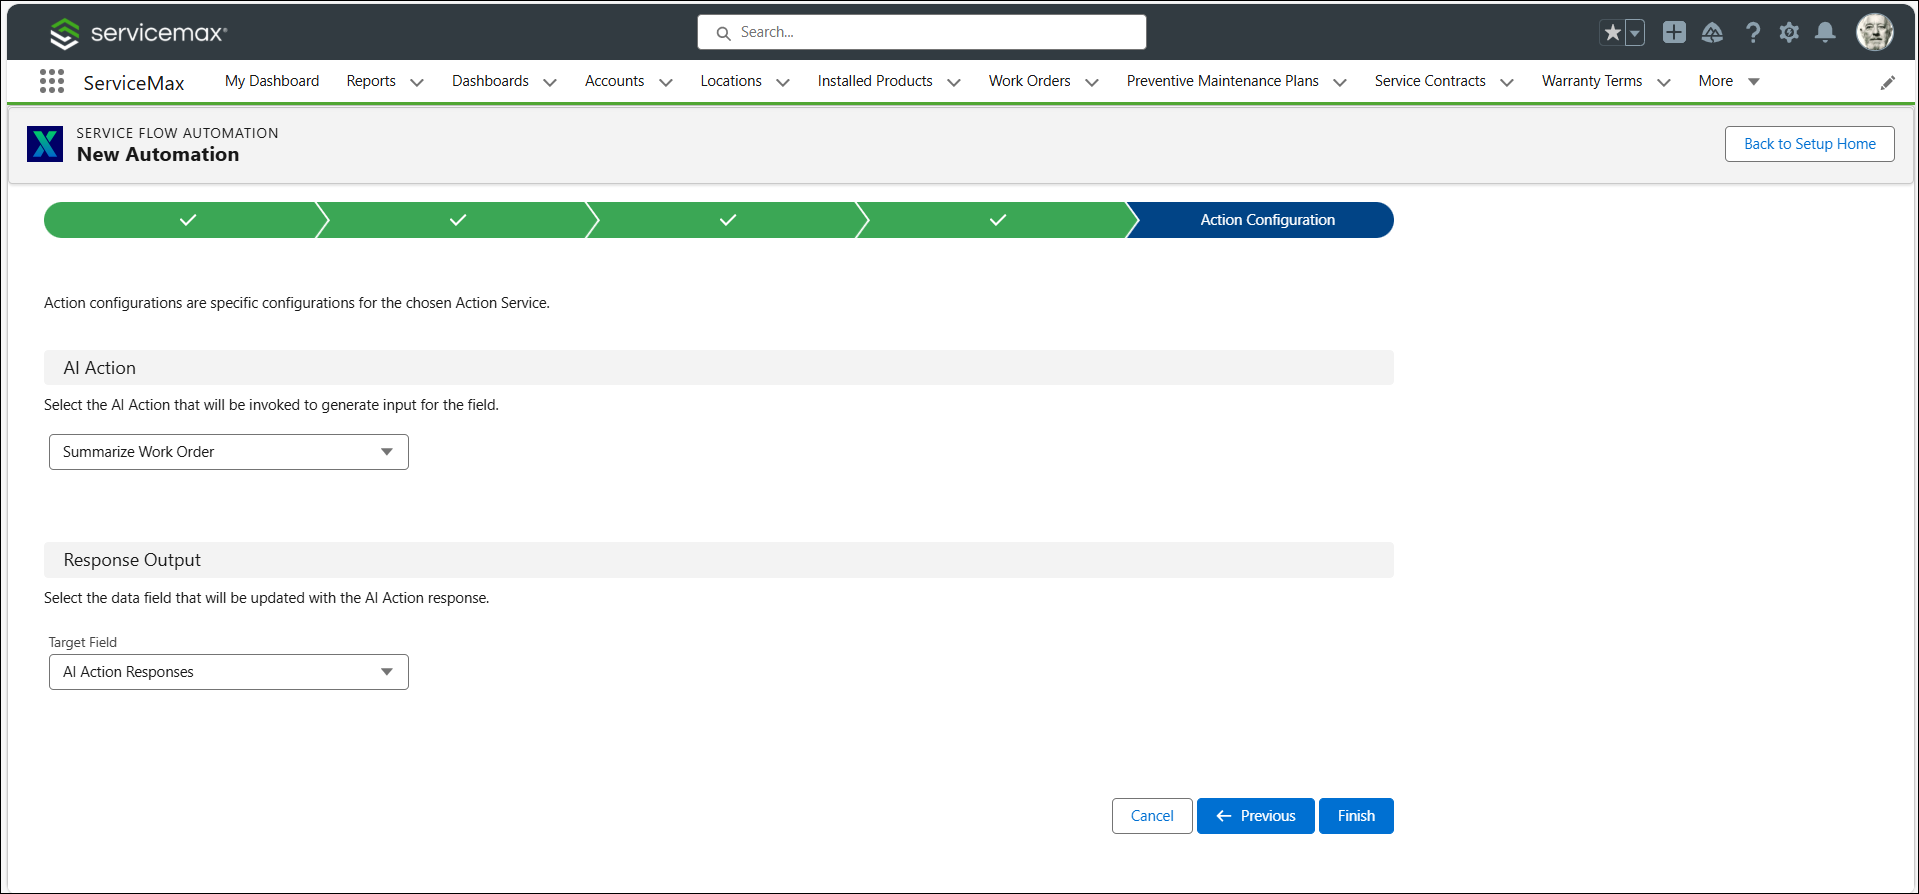
Task: Click into the global Search field
Action: [922, 32]
